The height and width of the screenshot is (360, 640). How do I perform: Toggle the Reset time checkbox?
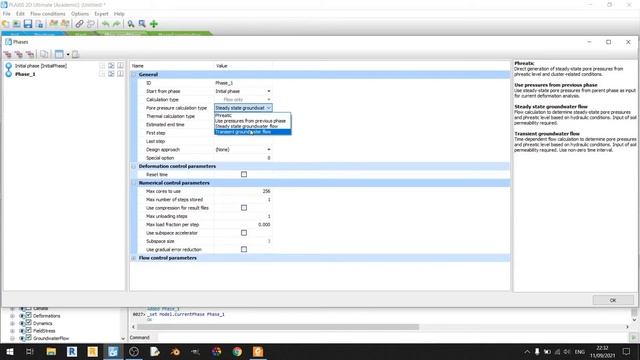coord(244,174)
